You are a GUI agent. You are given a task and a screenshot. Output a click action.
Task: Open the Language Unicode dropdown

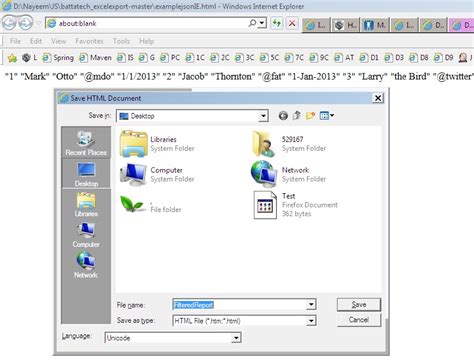[x=236, y=338]
